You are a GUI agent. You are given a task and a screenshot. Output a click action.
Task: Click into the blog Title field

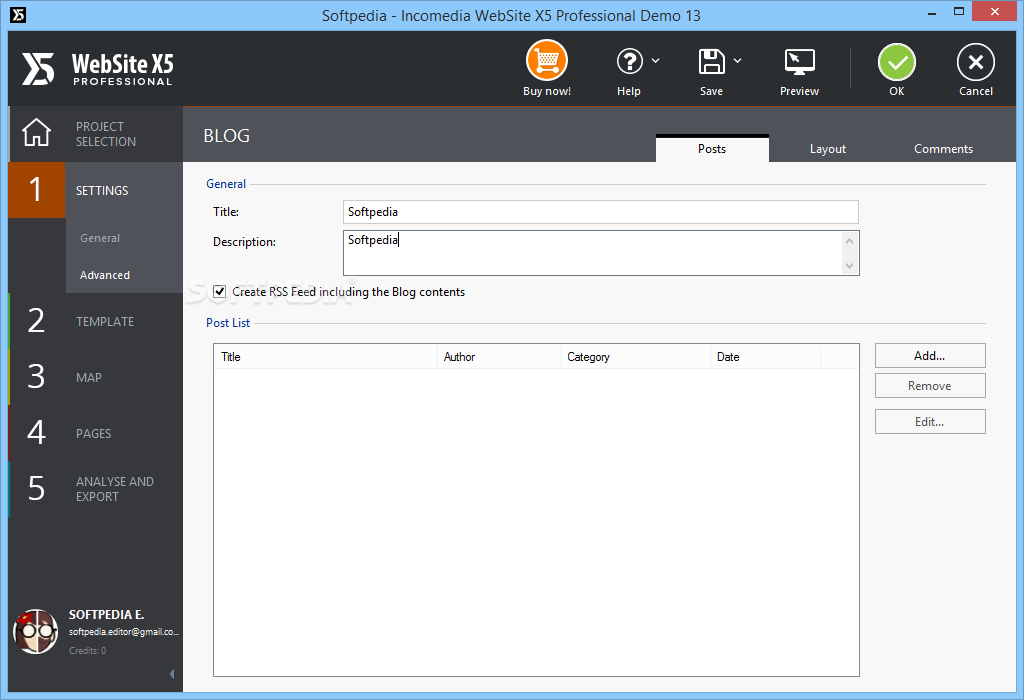600,212
